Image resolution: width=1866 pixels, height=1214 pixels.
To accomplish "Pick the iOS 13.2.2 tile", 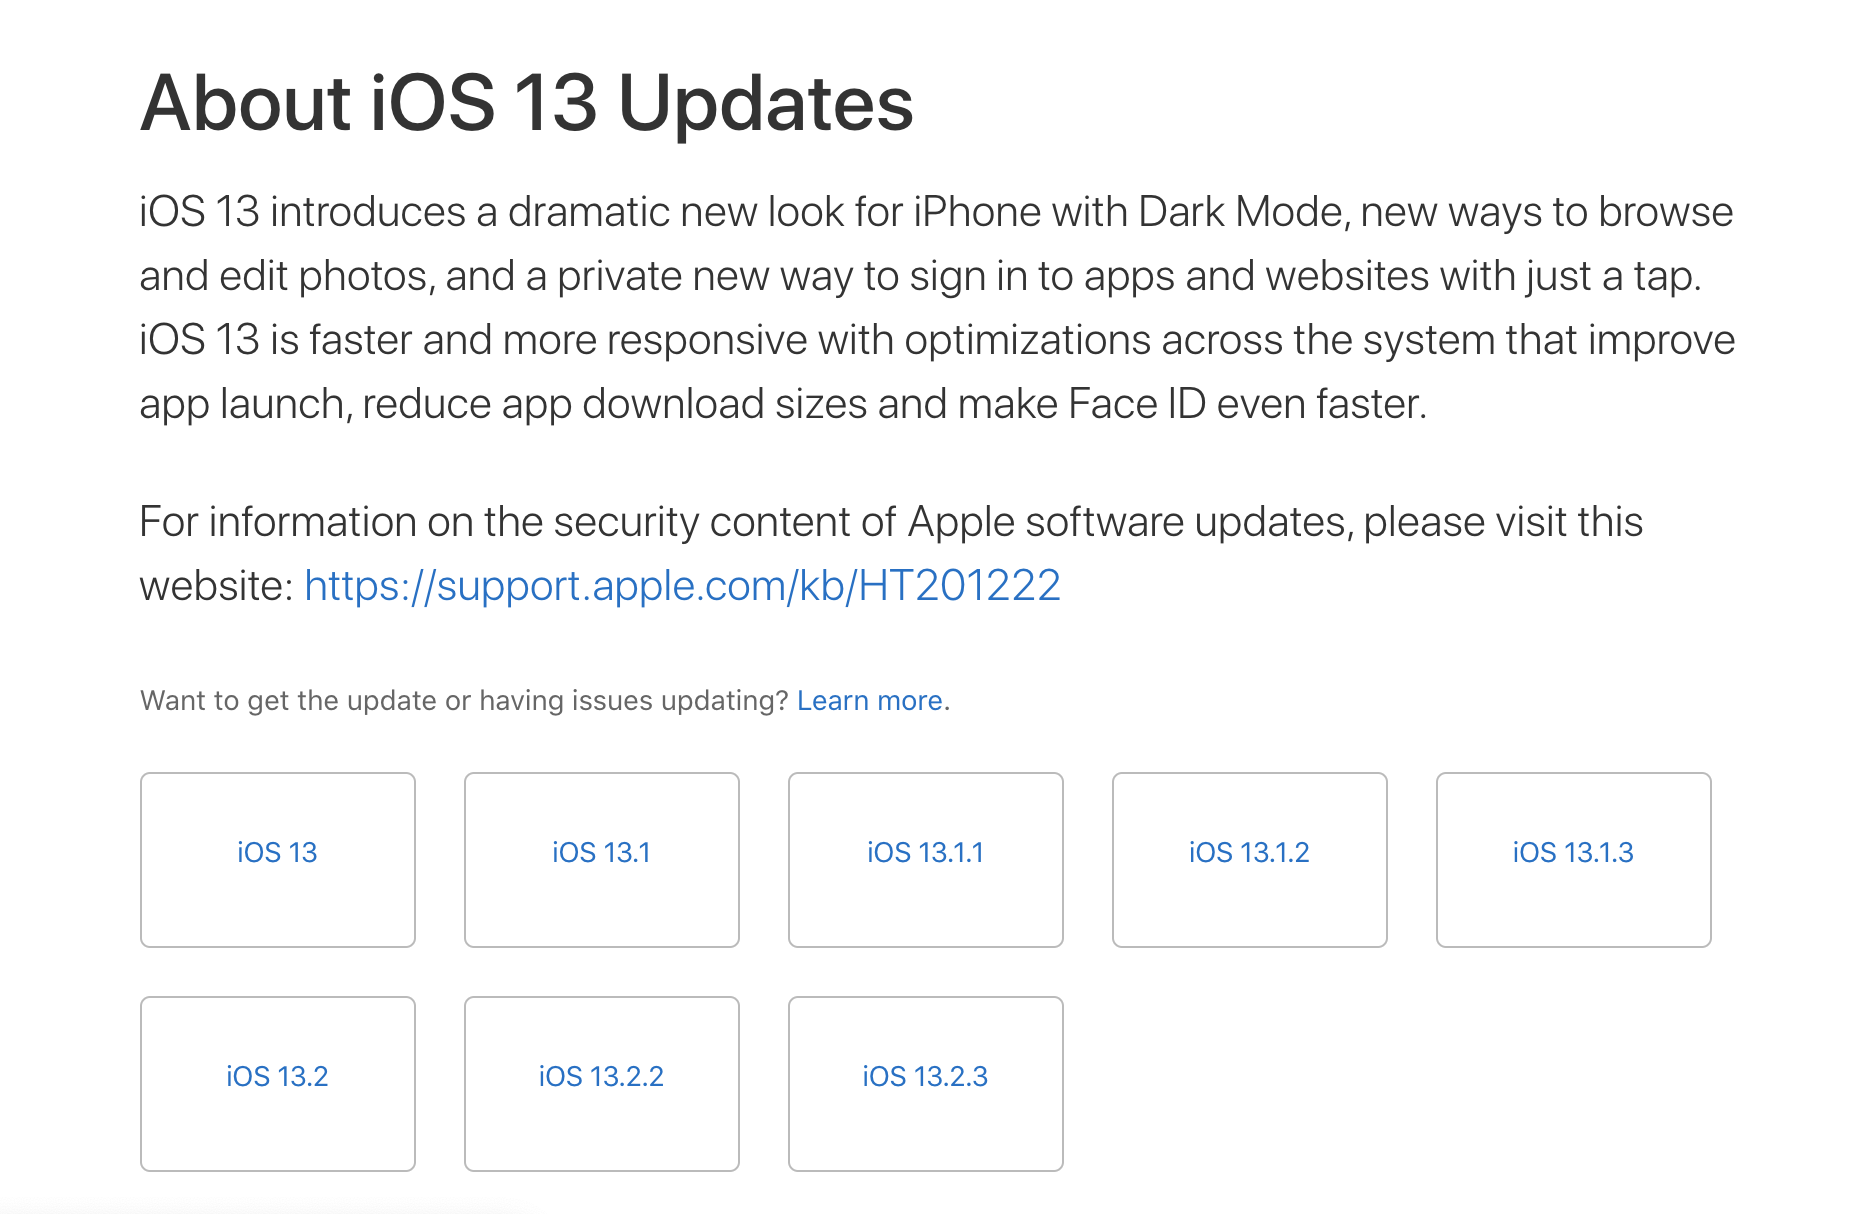I will coord(601,1083).
